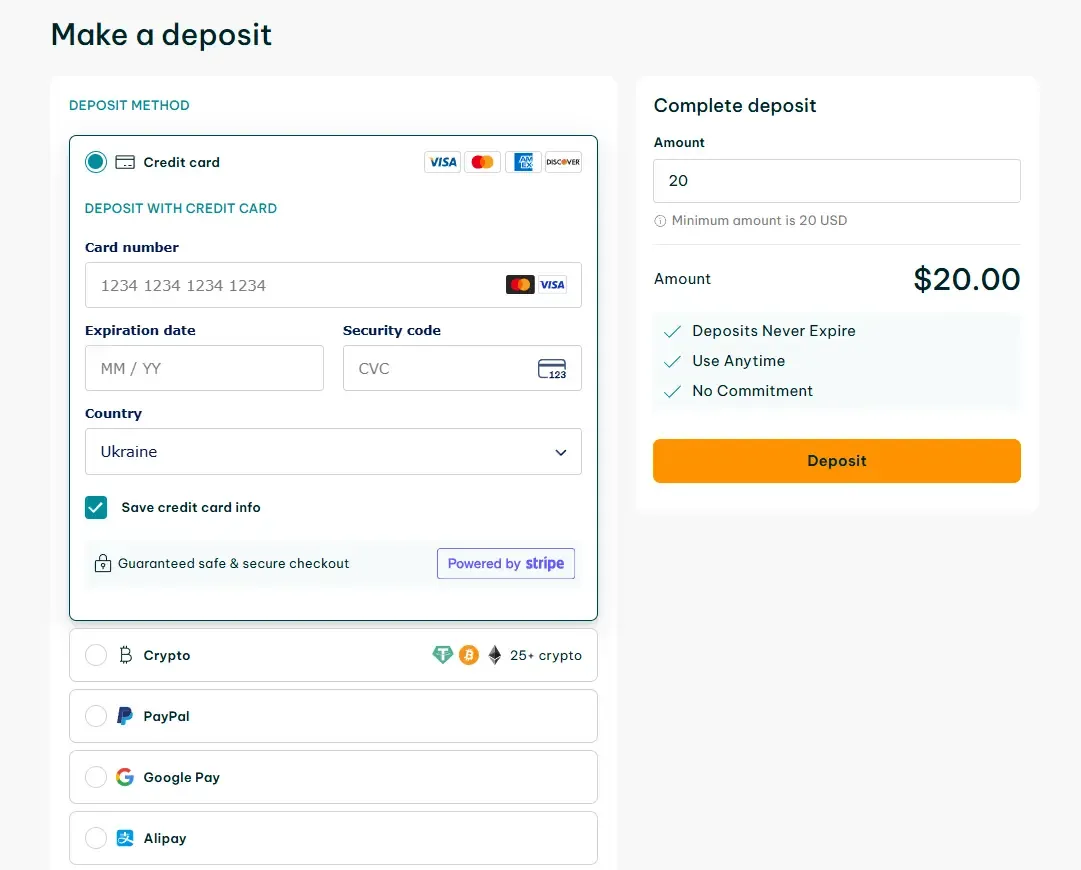
Task: Click the Visa logo beside Credit card
Action: (x=442, y=161)
